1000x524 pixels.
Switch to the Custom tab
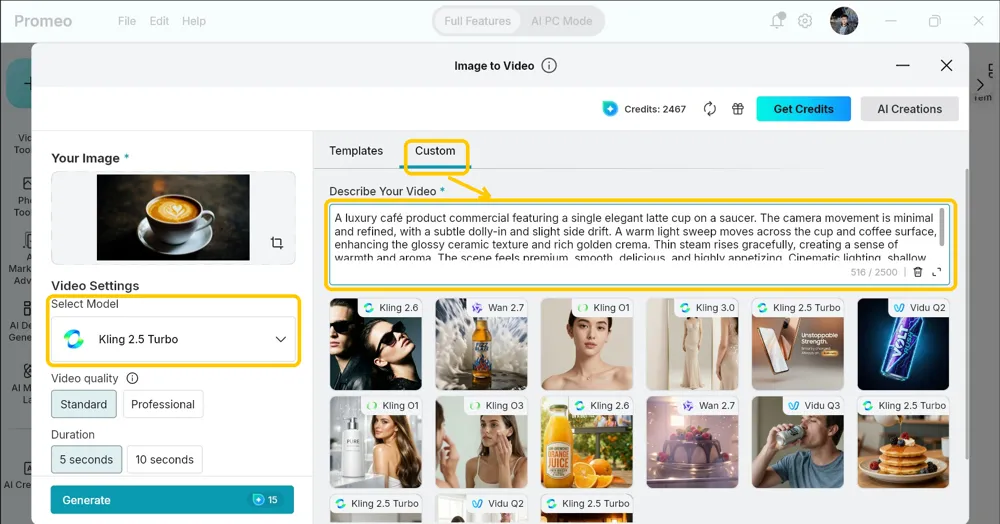(x=435, y=151)
